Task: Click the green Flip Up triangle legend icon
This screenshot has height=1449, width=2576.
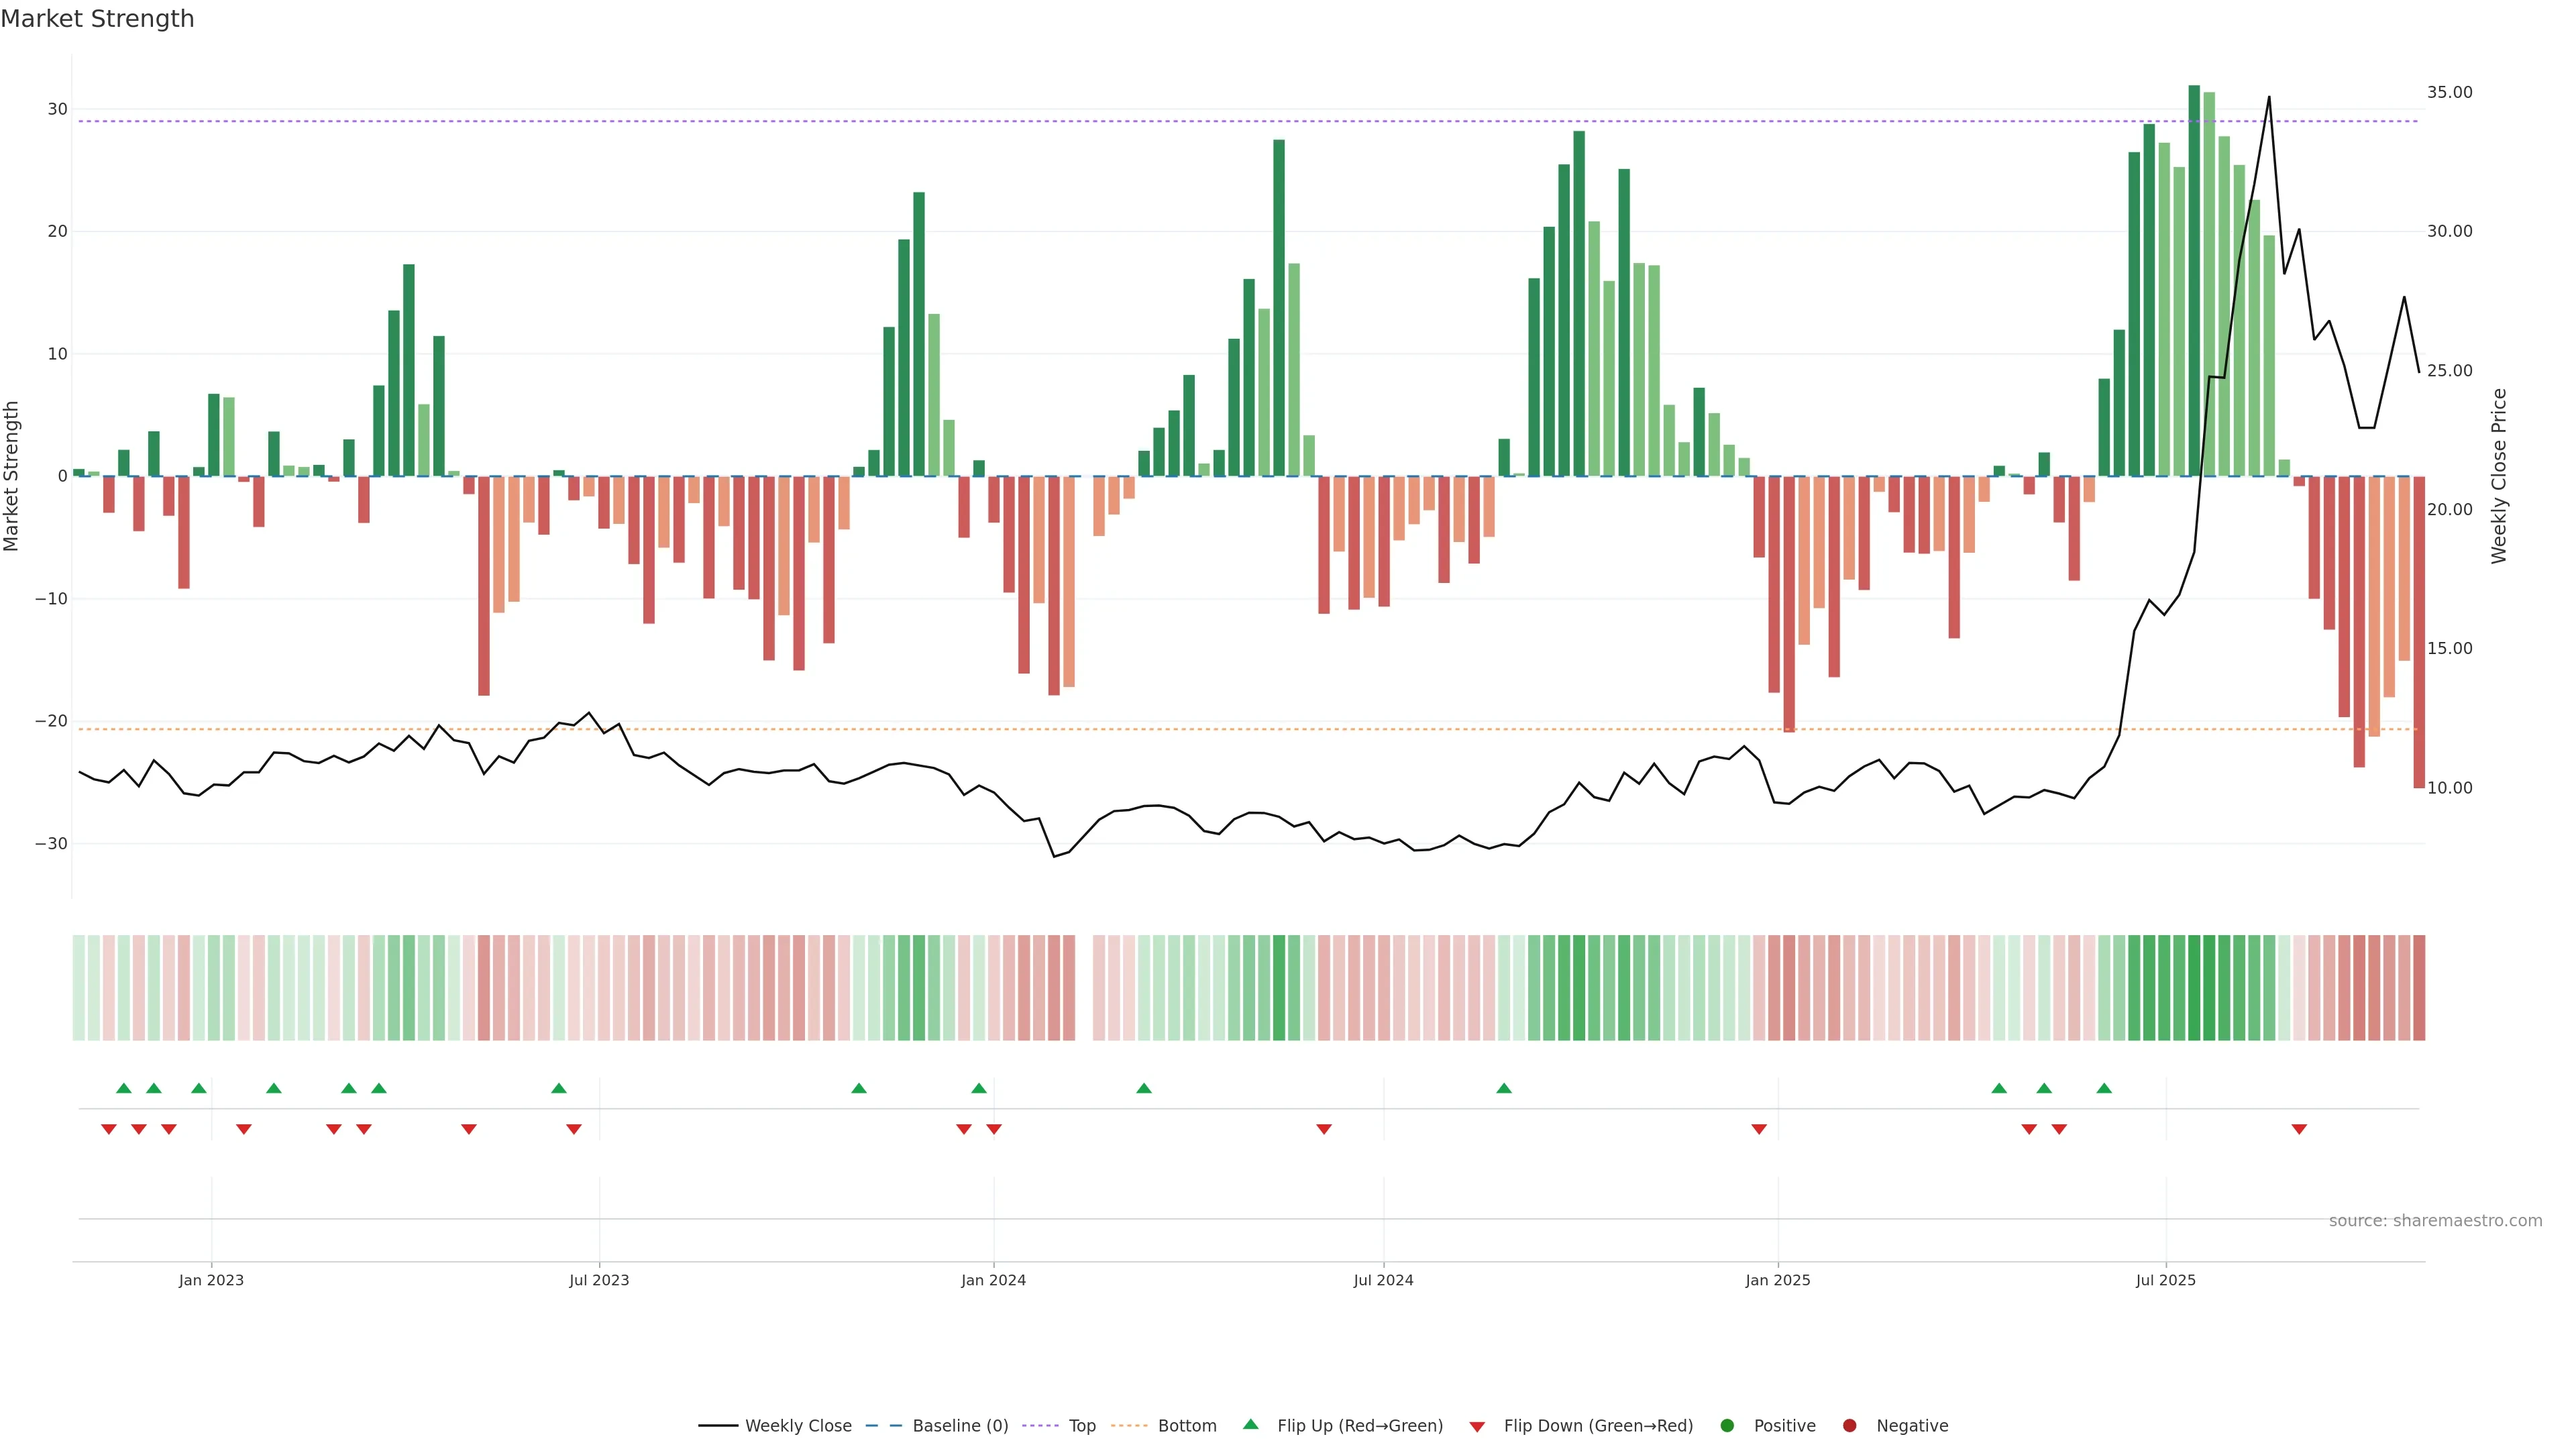Action: coord(1250,1425)
